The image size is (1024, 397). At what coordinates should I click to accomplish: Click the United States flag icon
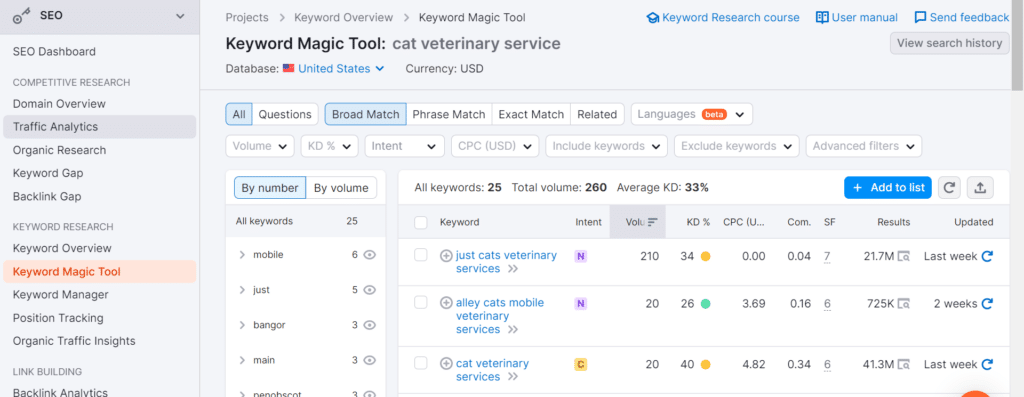[288, 69]
